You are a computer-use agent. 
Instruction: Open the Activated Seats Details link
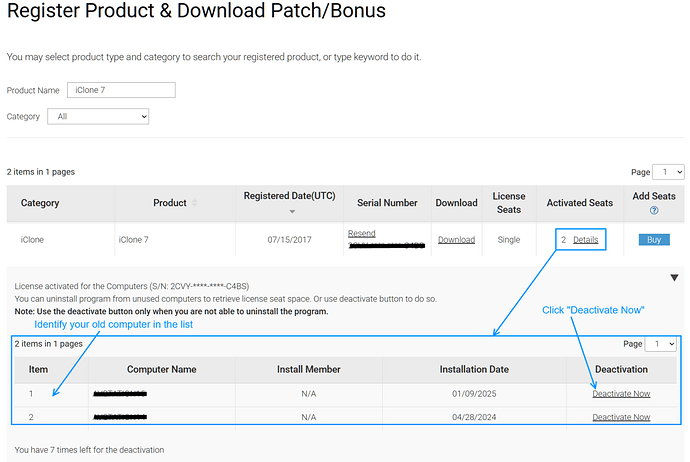(x=586, y=240)
